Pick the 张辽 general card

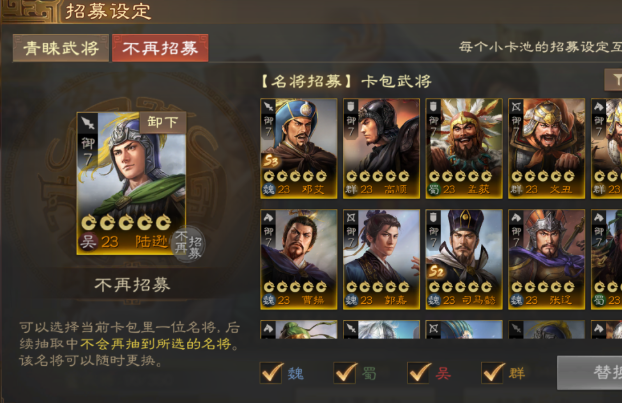point(546,259)
